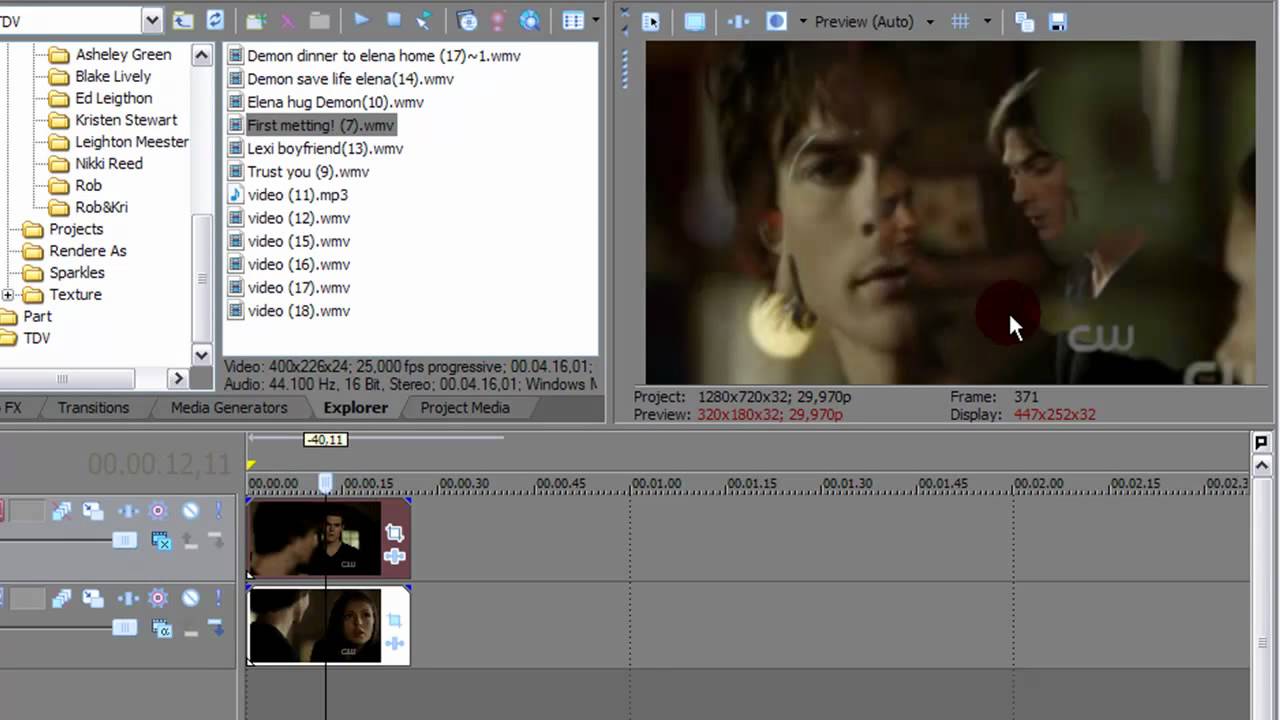
Task: Click the bottom track level slider handle
Action: [x=124, y=627]
